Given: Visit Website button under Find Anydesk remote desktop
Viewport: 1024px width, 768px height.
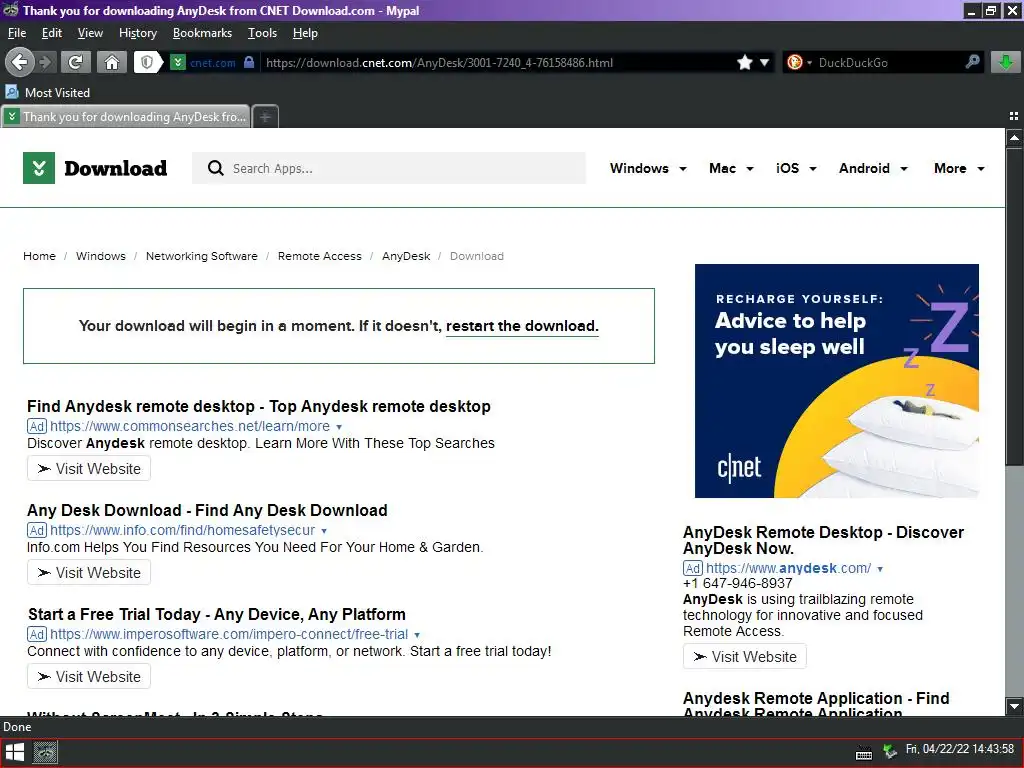Looking at the screenshot, I should pos(89,468).
